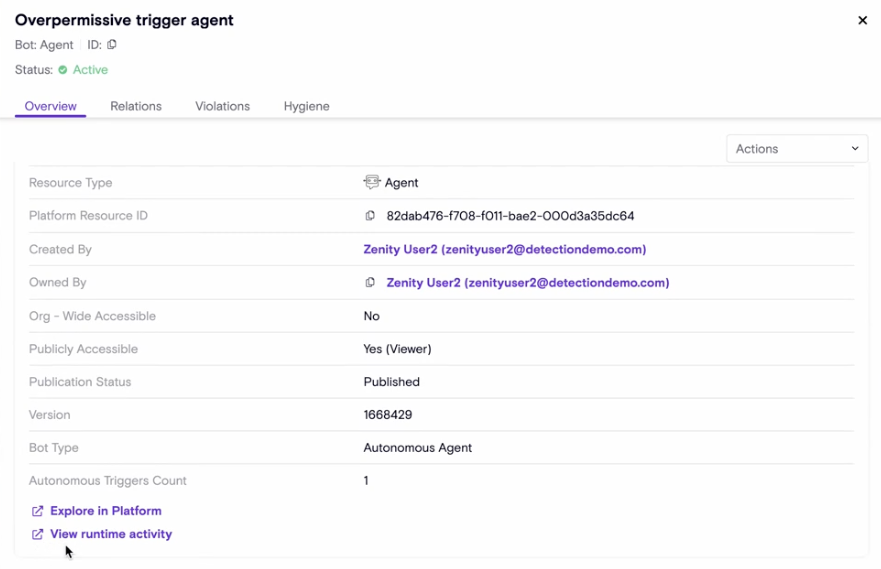Click the external-link icon before View runtime activity

[x=38, y=534]
